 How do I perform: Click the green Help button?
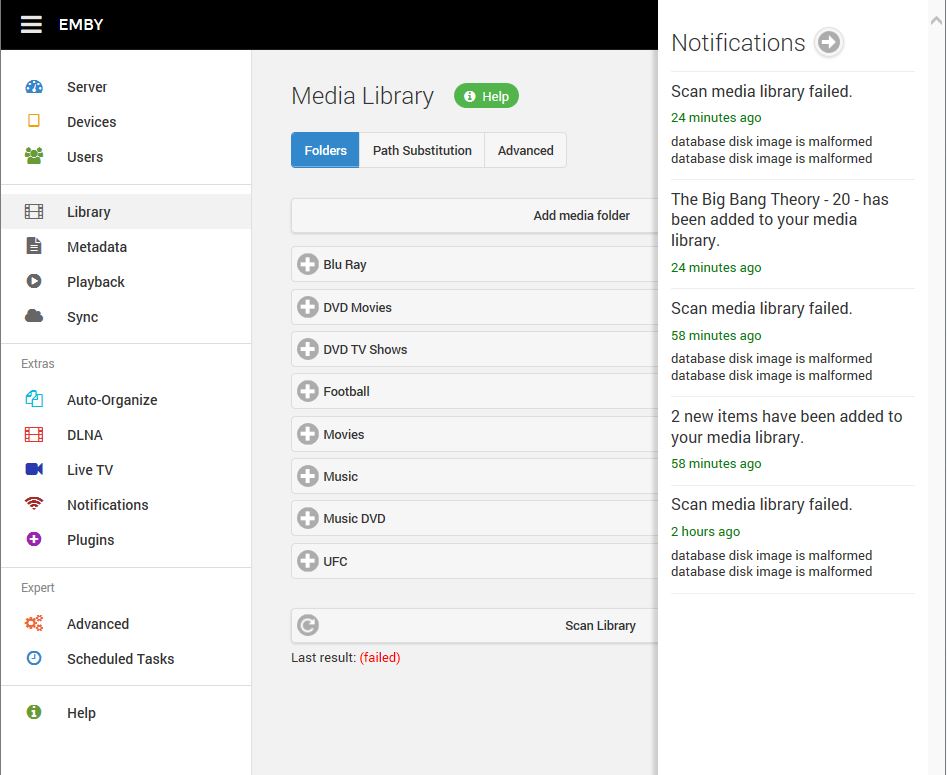486,97
